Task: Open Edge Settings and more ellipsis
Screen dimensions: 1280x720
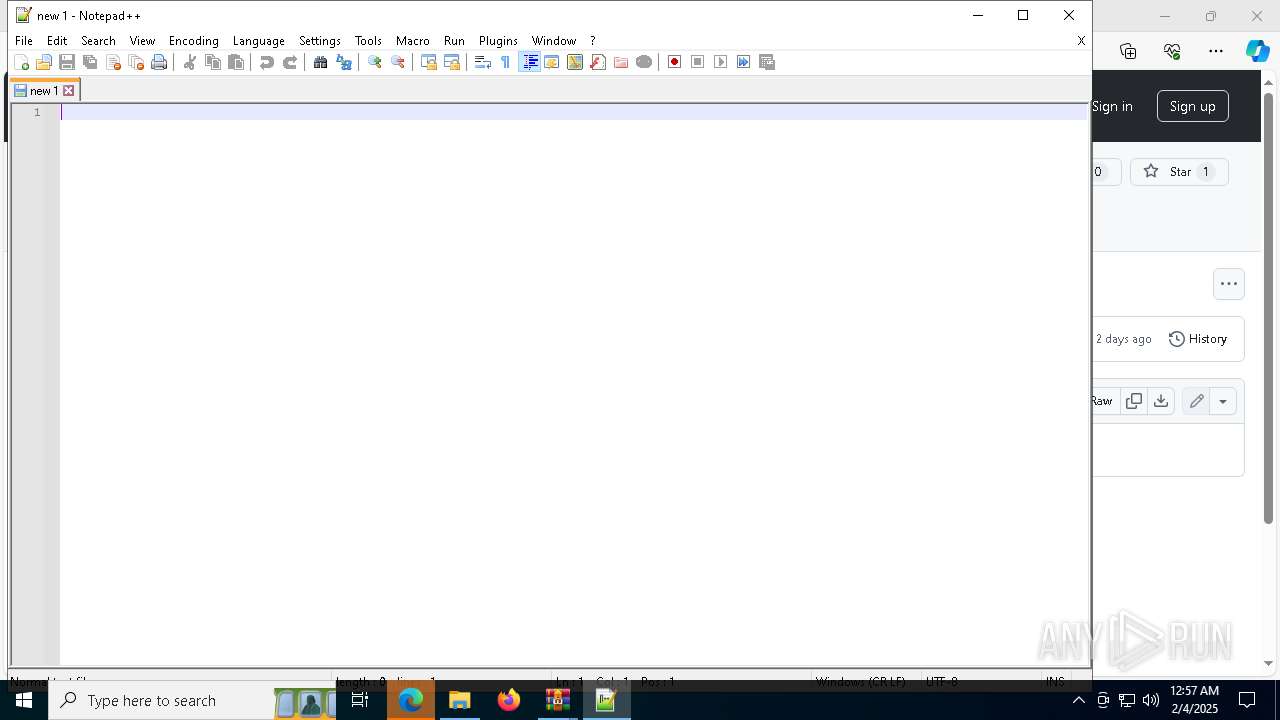Action: click(x=1216, y=51)
